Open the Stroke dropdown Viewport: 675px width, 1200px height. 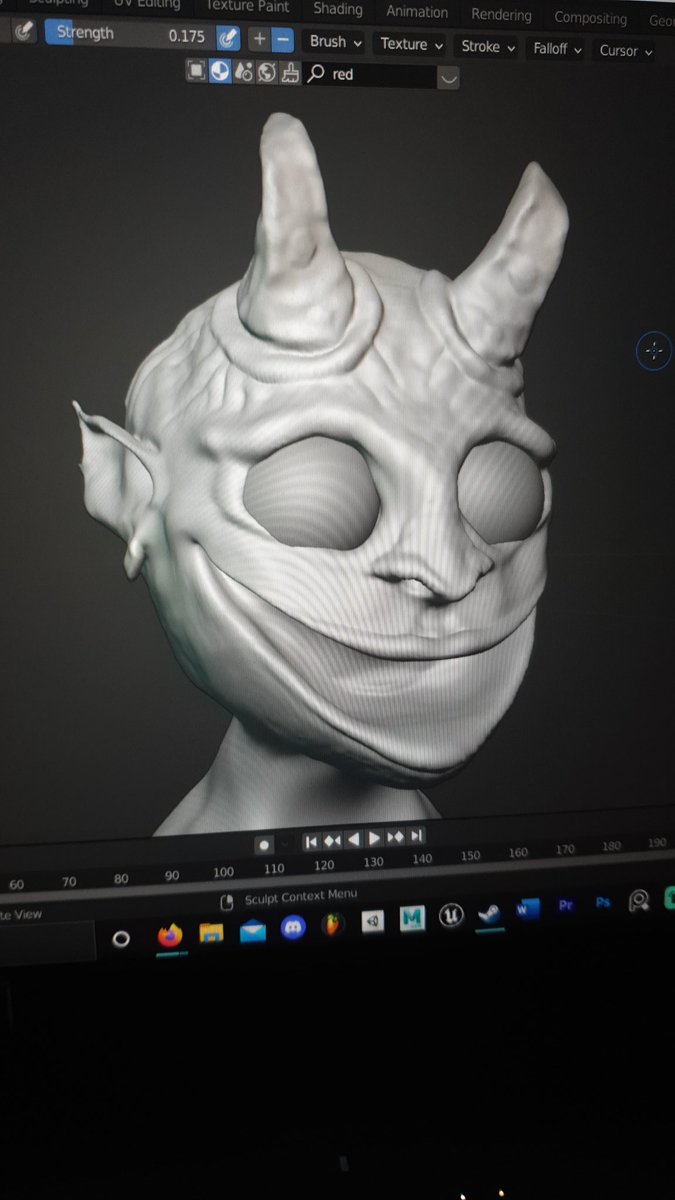click(488, 46)
